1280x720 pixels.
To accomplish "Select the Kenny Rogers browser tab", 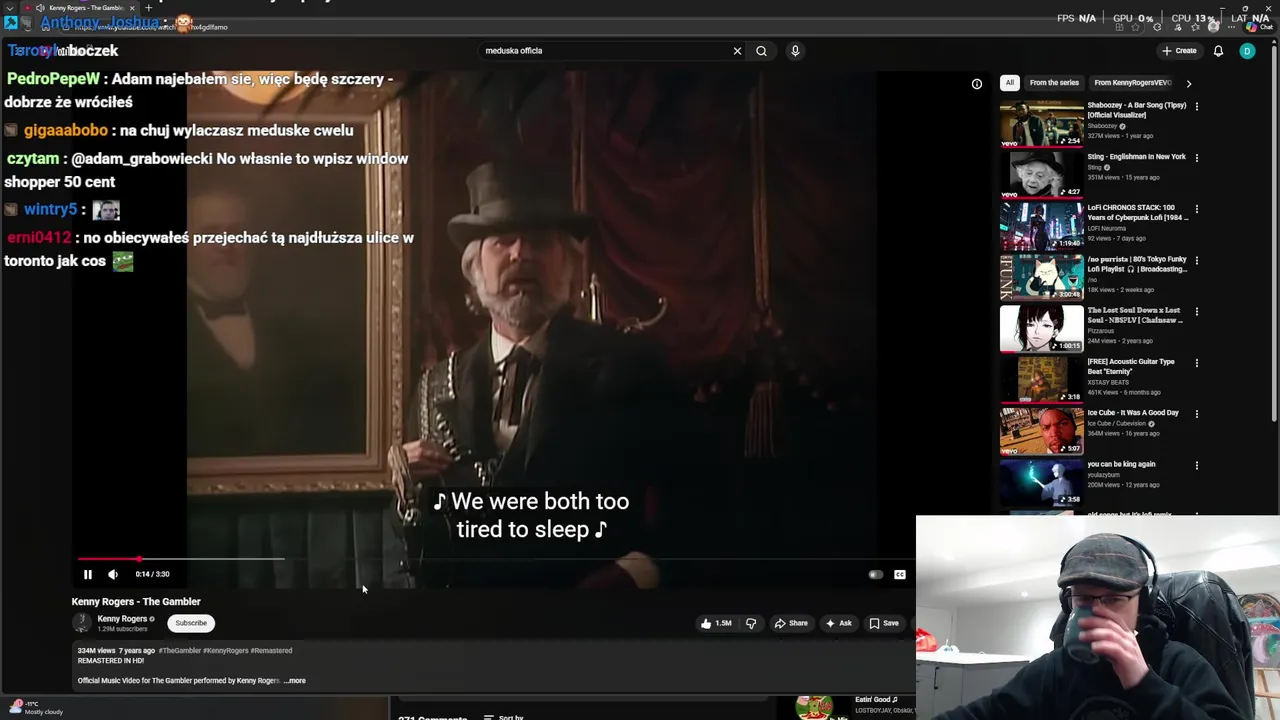I will [x=82, y=8].
